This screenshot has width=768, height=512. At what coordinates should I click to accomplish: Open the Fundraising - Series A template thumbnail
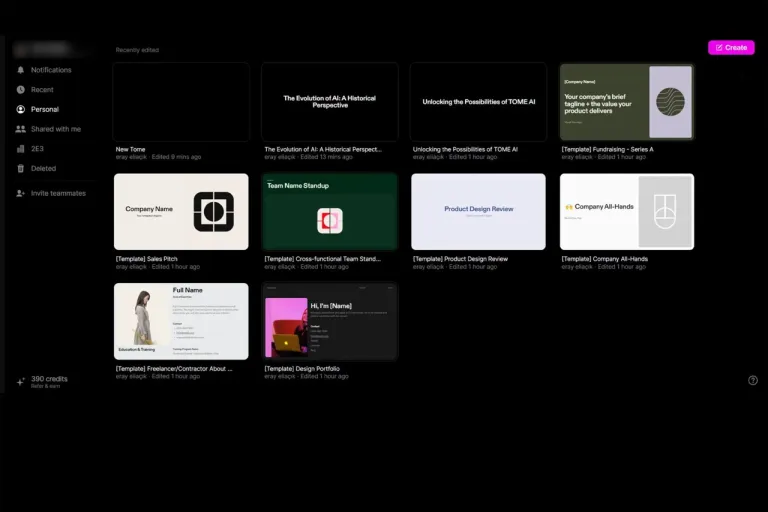[x=627, y=102]
